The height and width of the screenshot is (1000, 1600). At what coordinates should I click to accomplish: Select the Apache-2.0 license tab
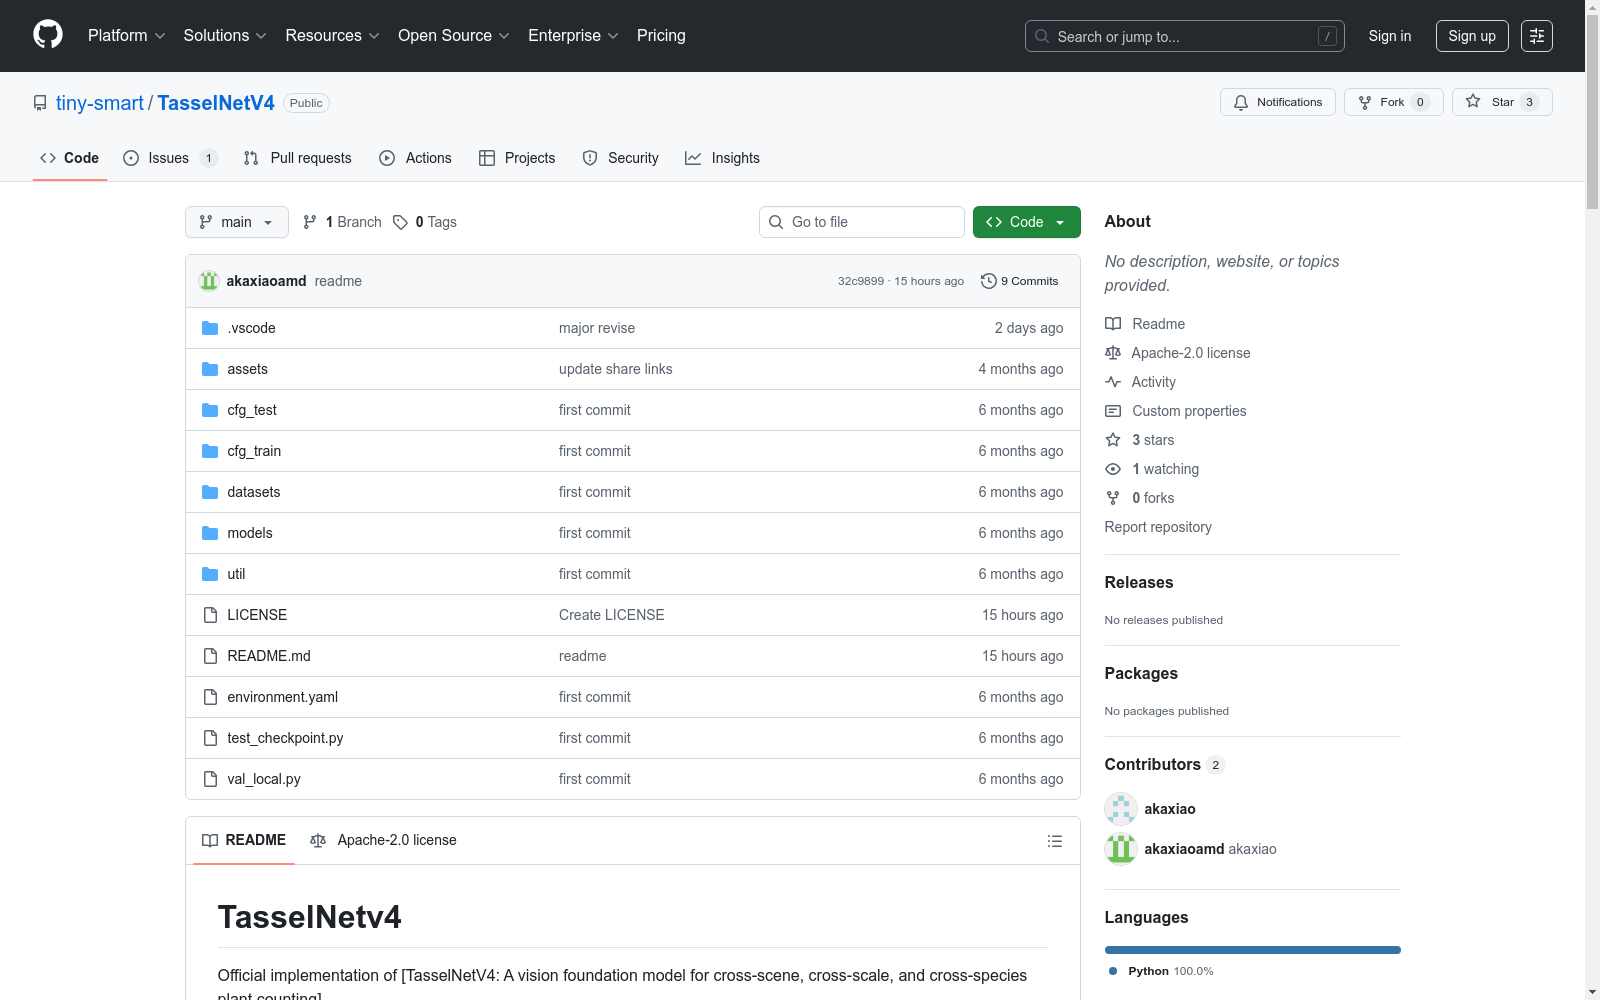(x=383, y=840)
